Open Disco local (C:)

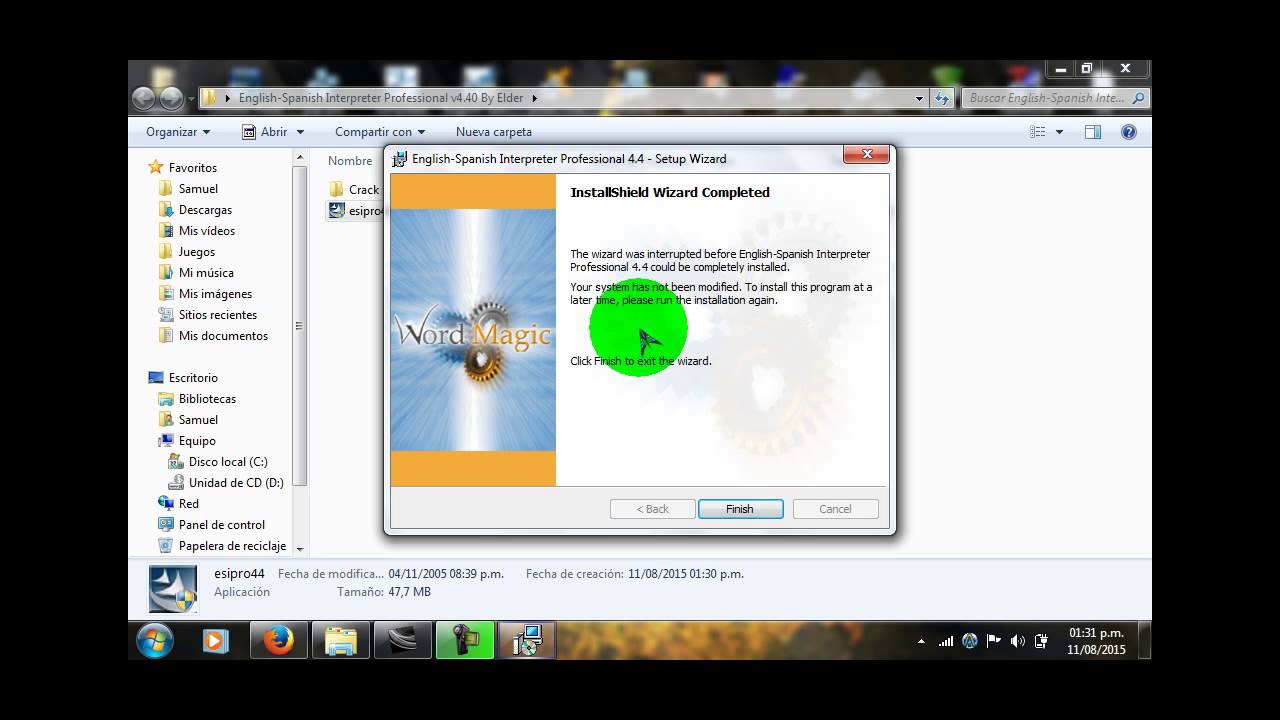(x=228, y=462)
